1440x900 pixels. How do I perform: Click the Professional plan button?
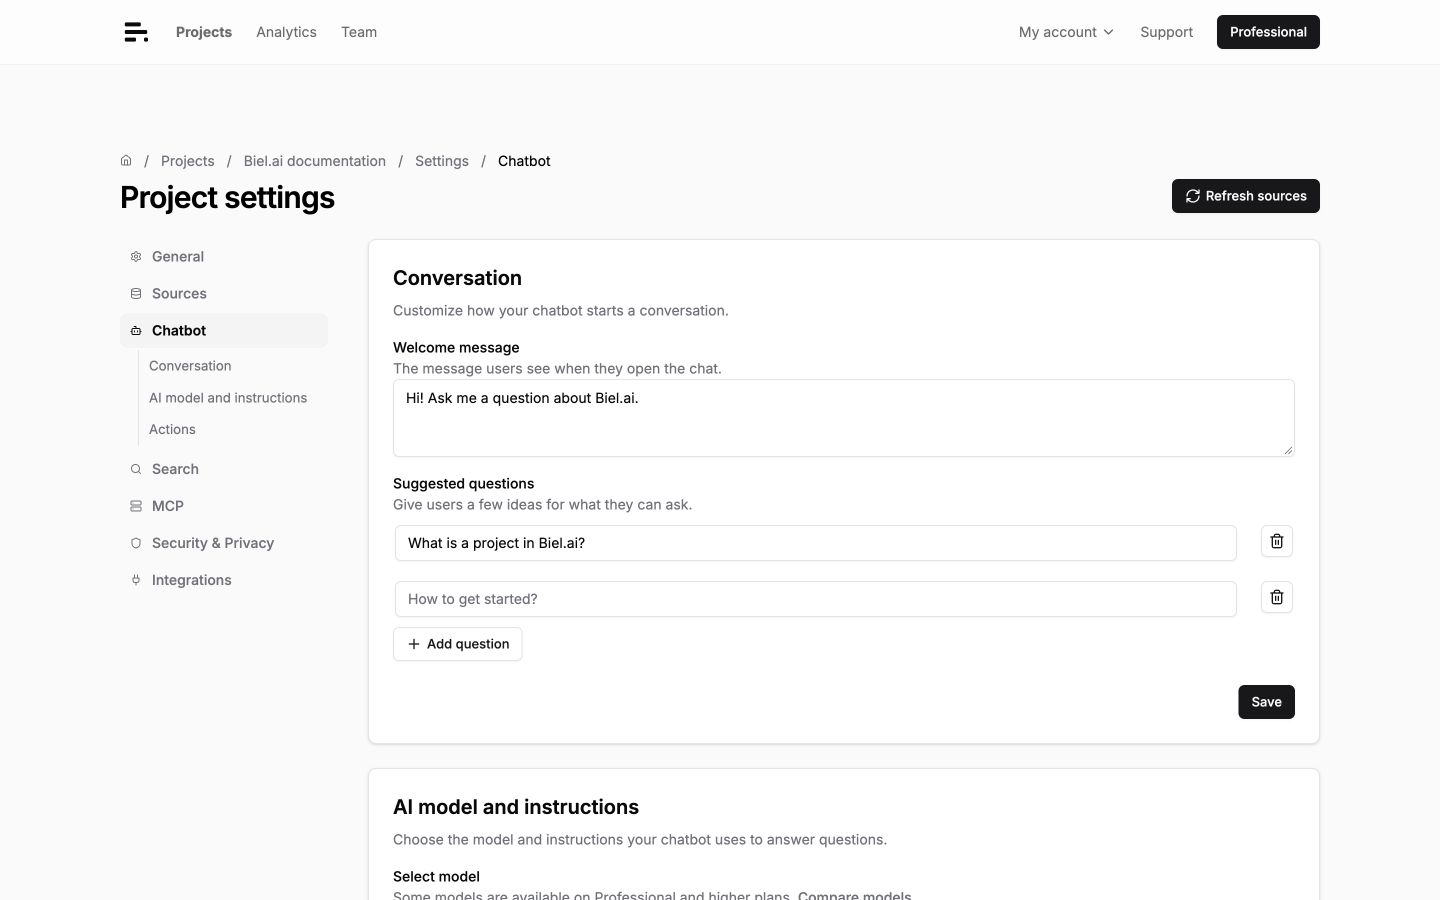coord(1268,32)
